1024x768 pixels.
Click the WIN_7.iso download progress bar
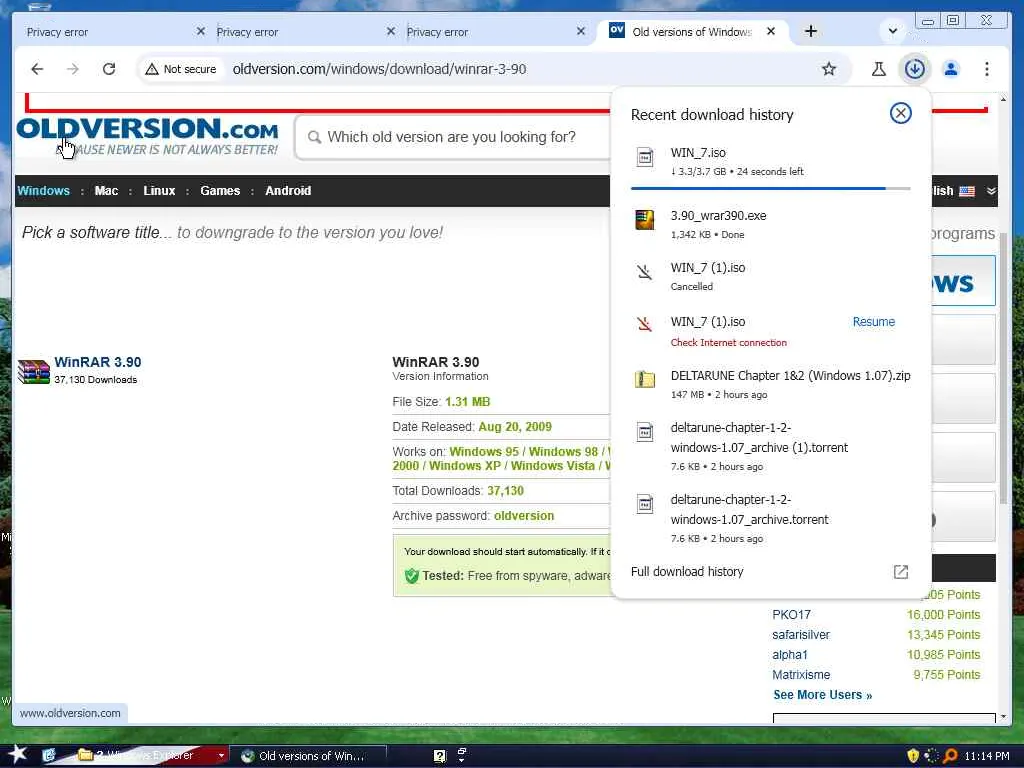coord(771,189)
